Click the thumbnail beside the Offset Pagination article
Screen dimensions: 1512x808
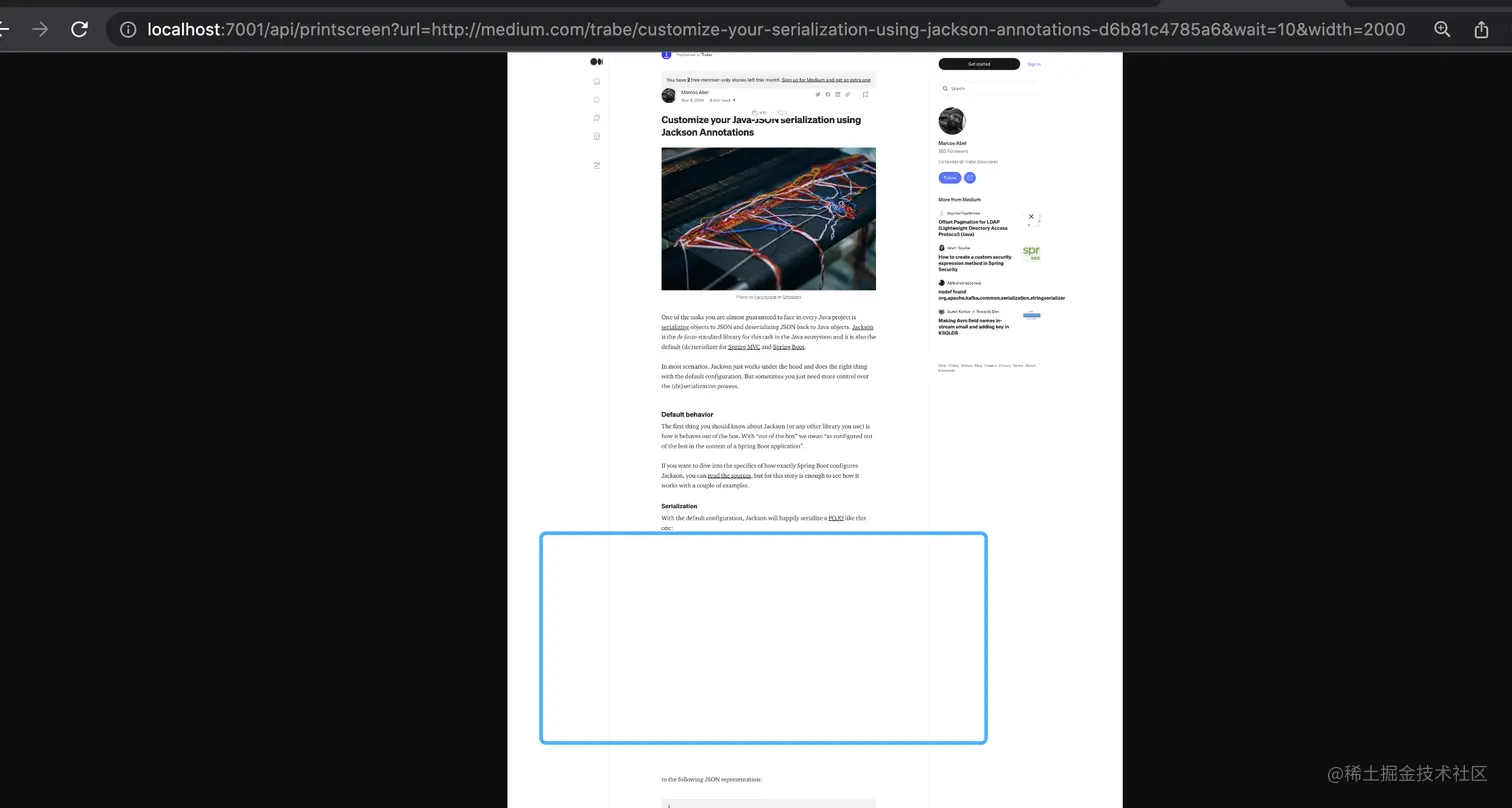tap(1031, 218)
